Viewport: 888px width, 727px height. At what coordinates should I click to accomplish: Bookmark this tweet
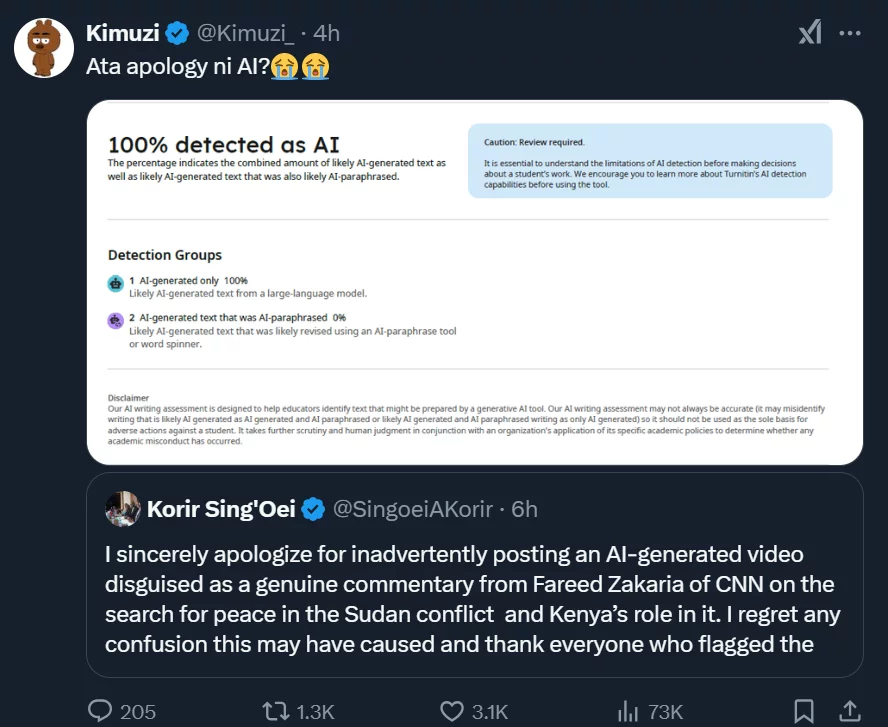(803, 711)
